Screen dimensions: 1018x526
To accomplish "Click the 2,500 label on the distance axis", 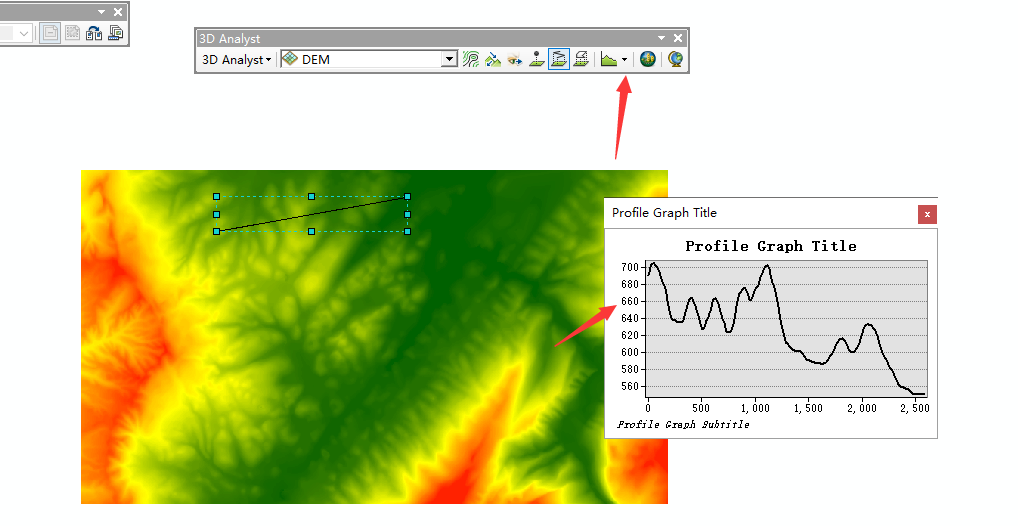I will 915,408.
